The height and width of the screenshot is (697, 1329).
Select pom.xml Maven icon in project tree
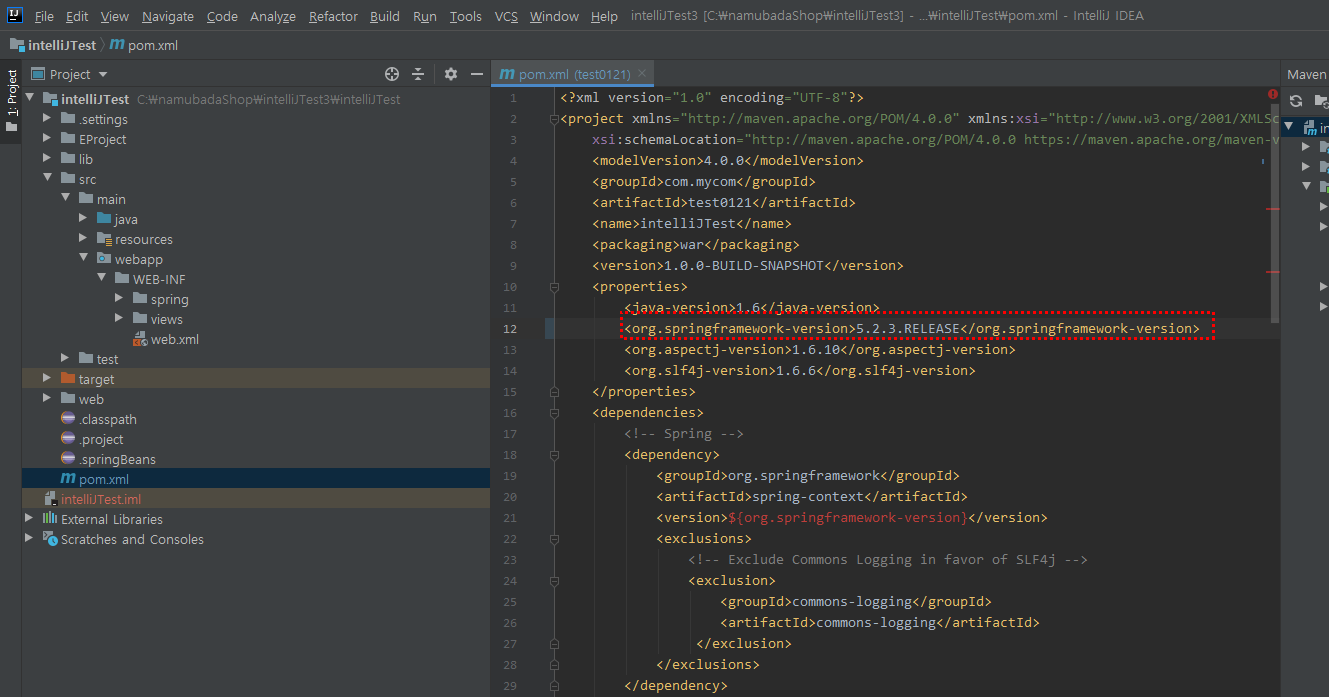pyautogui.click(x=68, y=479)
